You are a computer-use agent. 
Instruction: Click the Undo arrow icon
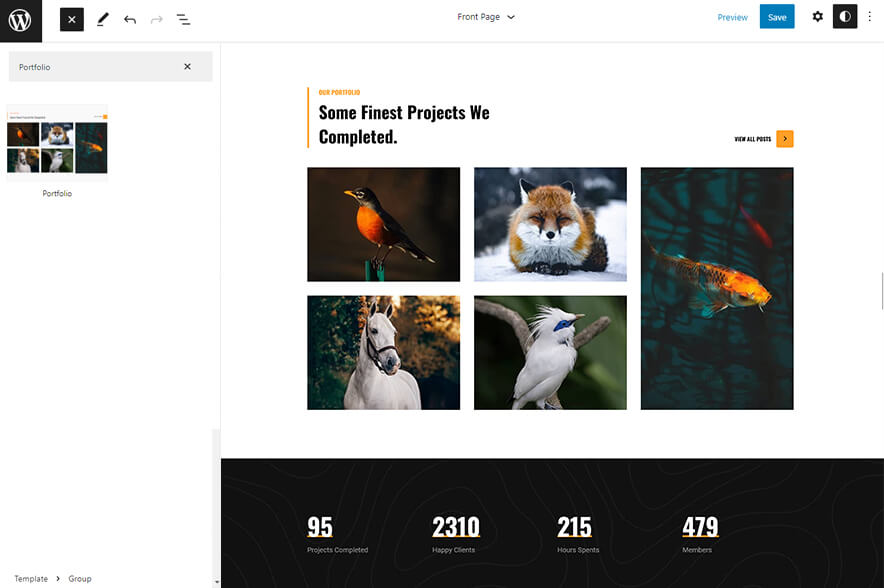(128, 18)
